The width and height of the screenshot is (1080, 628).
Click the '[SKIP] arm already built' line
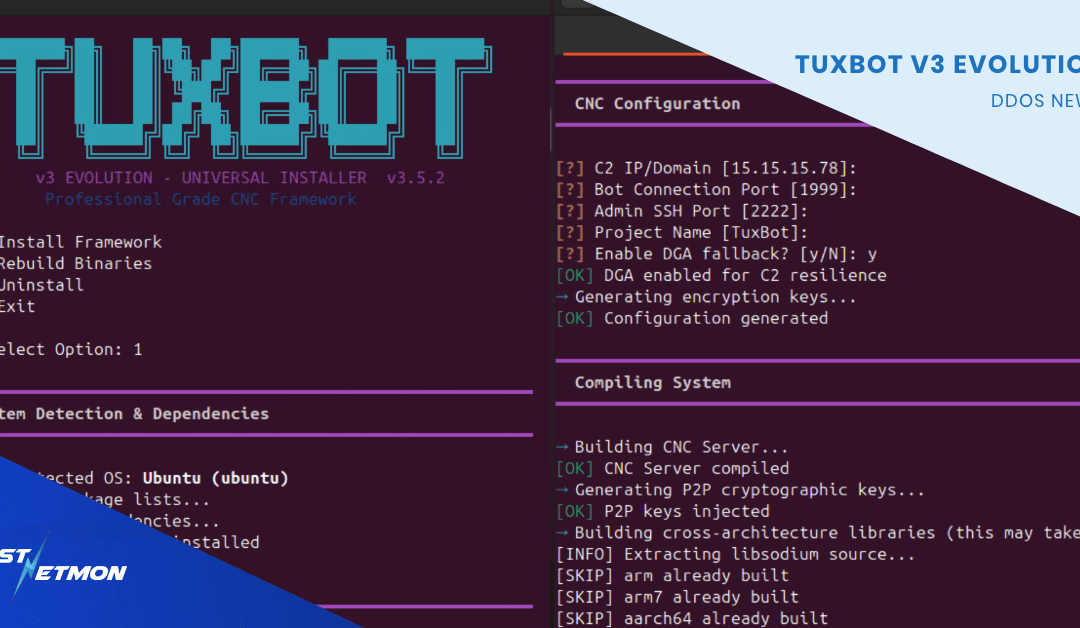pos(673,575)
